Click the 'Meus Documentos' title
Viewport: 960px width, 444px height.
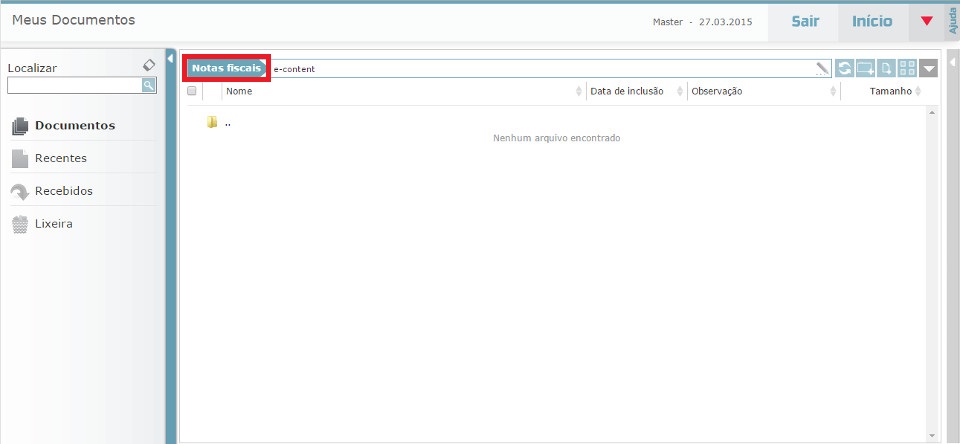[73, 20]
